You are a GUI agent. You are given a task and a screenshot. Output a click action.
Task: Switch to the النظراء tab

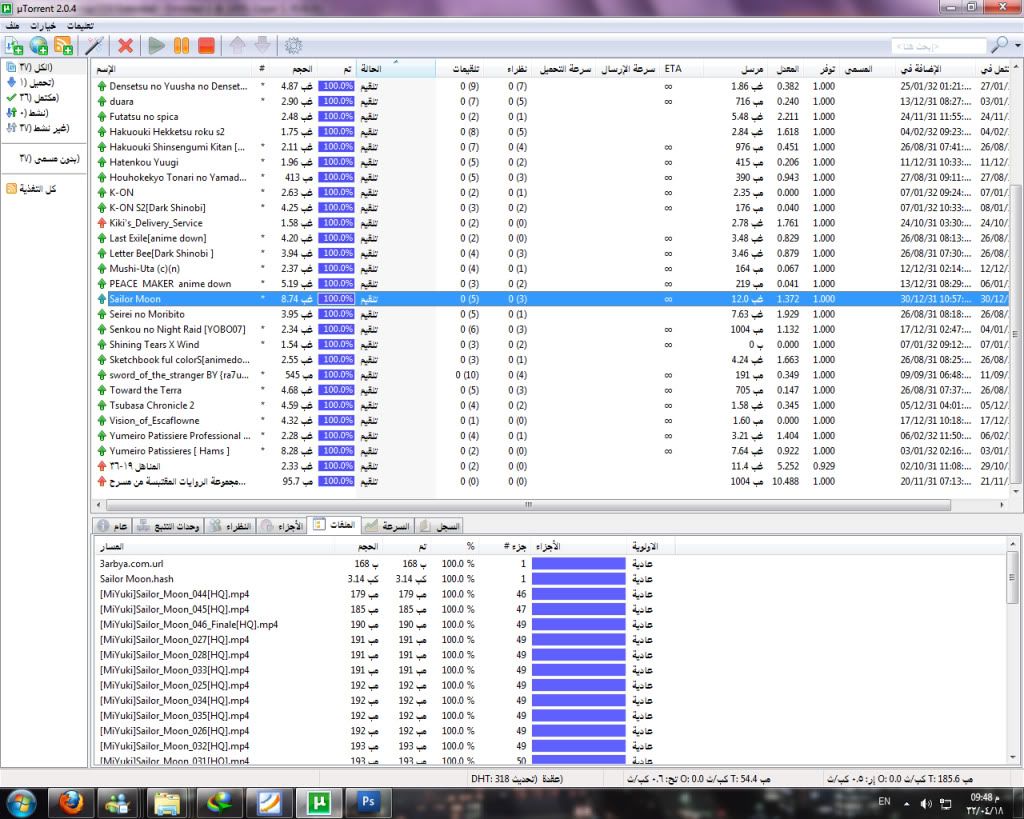coord(229,526)
